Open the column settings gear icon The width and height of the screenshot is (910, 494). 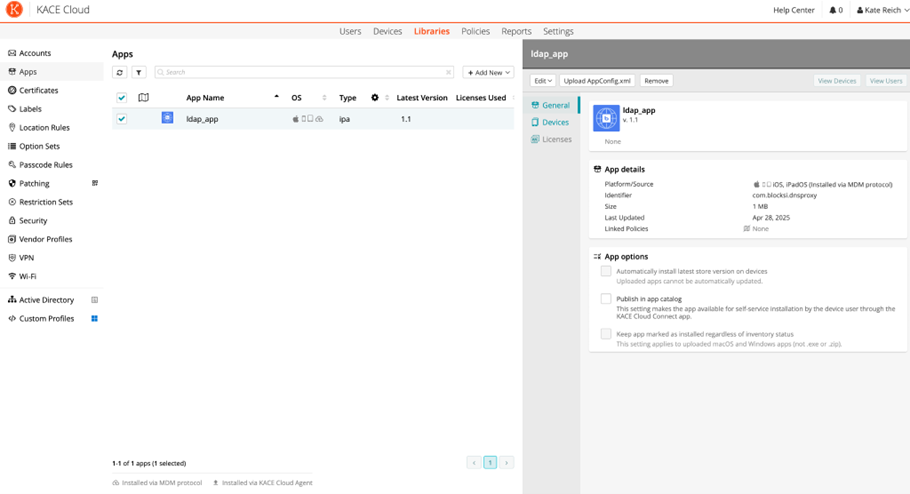tap(375, 98)
